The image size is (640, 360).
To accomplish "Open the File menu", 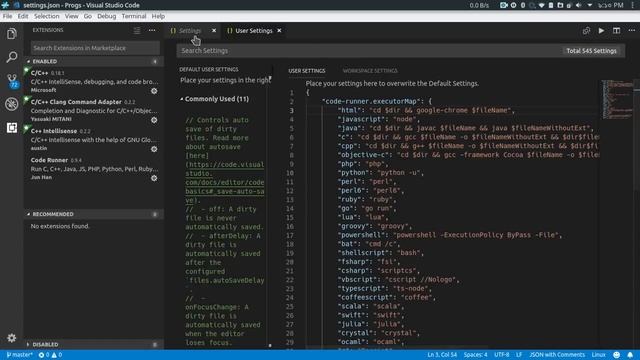I will pyautogui.click(x=7, y=16).
